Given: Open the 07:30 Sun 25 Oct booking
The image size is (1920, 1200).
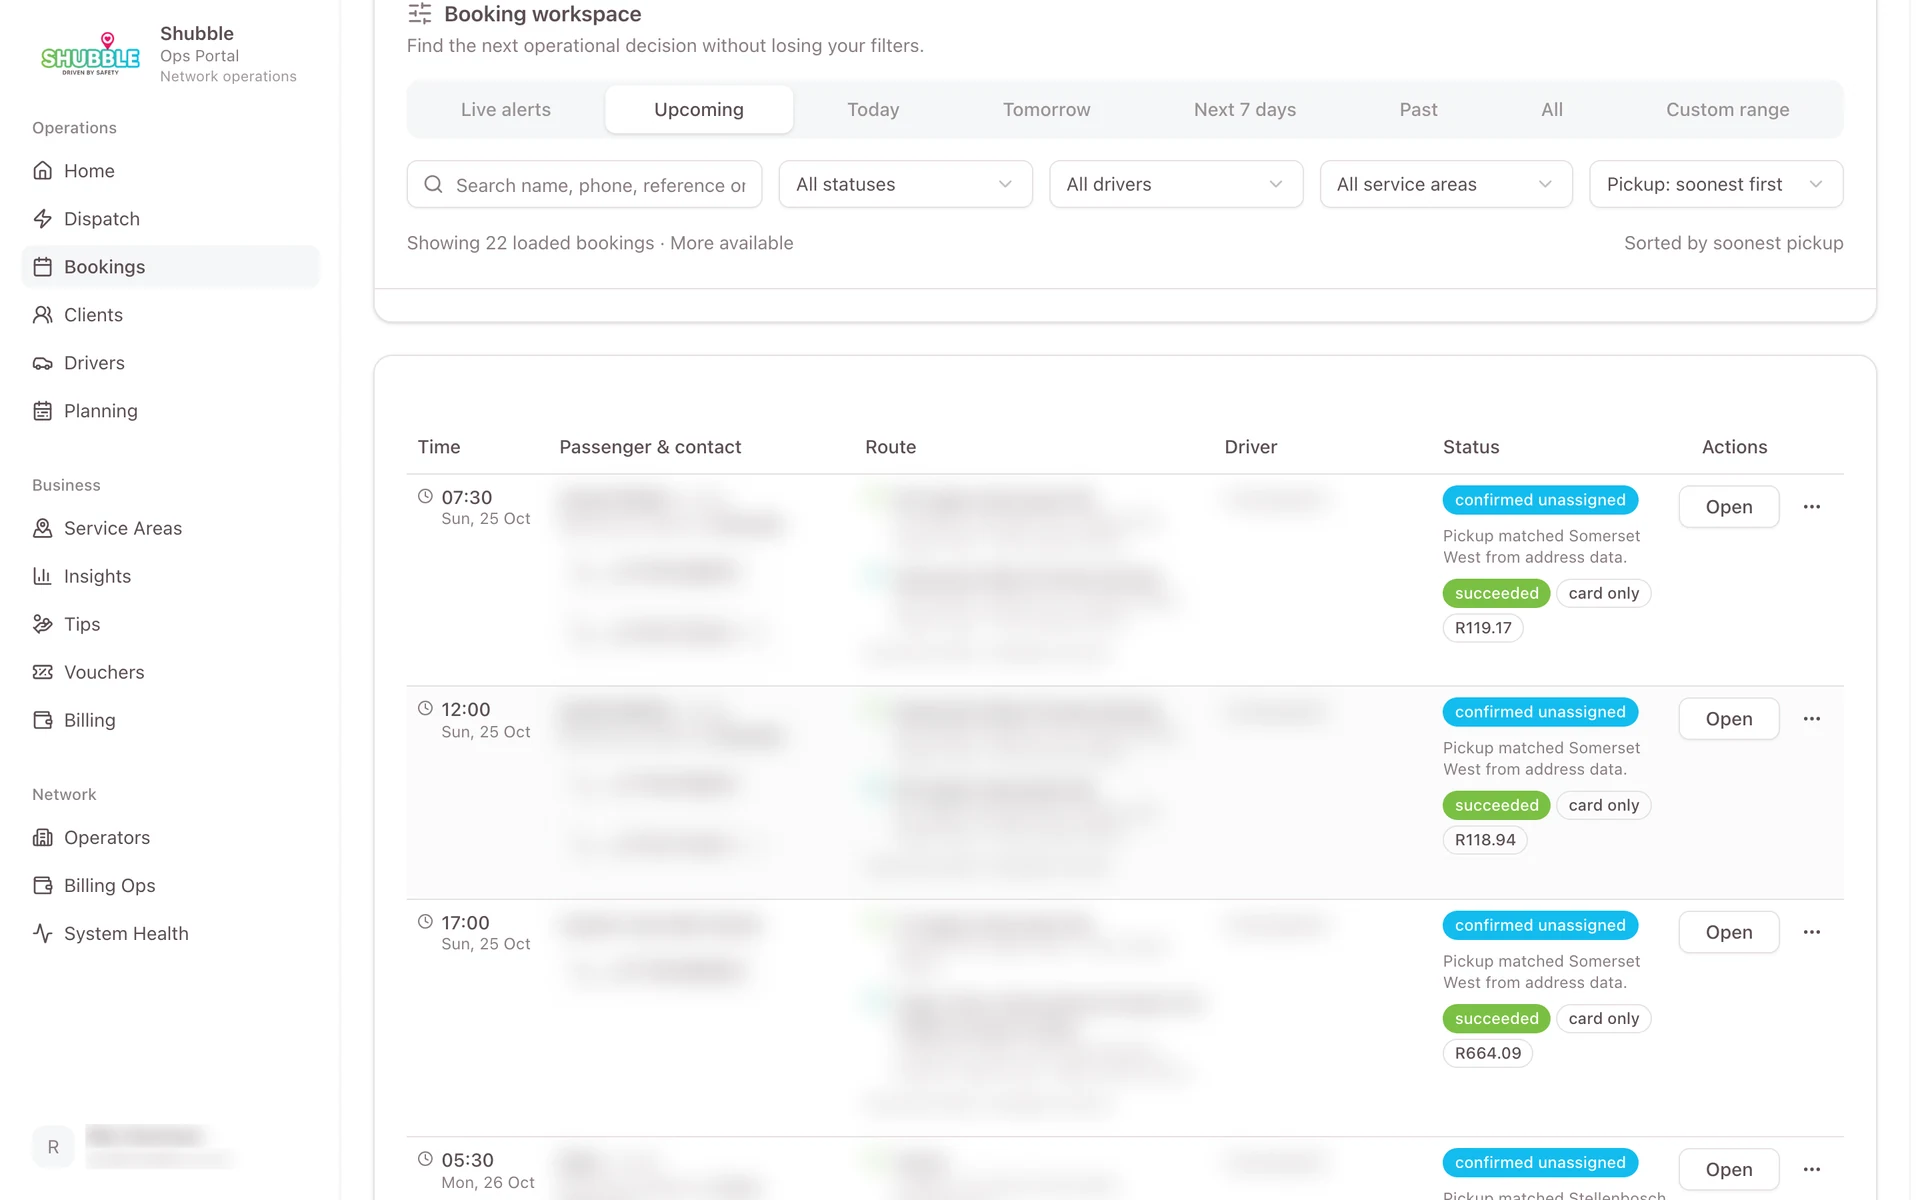Looking at the screenshot, I should [1728, 507].
